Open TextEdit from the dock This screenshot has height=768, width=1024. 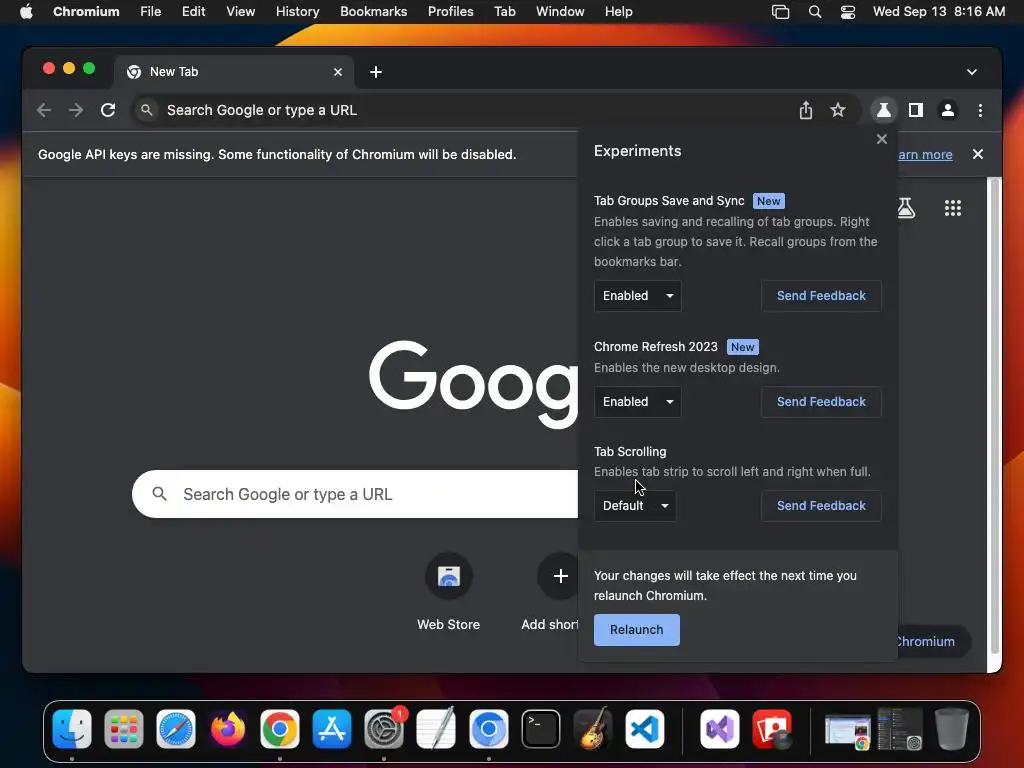[436, 729]
